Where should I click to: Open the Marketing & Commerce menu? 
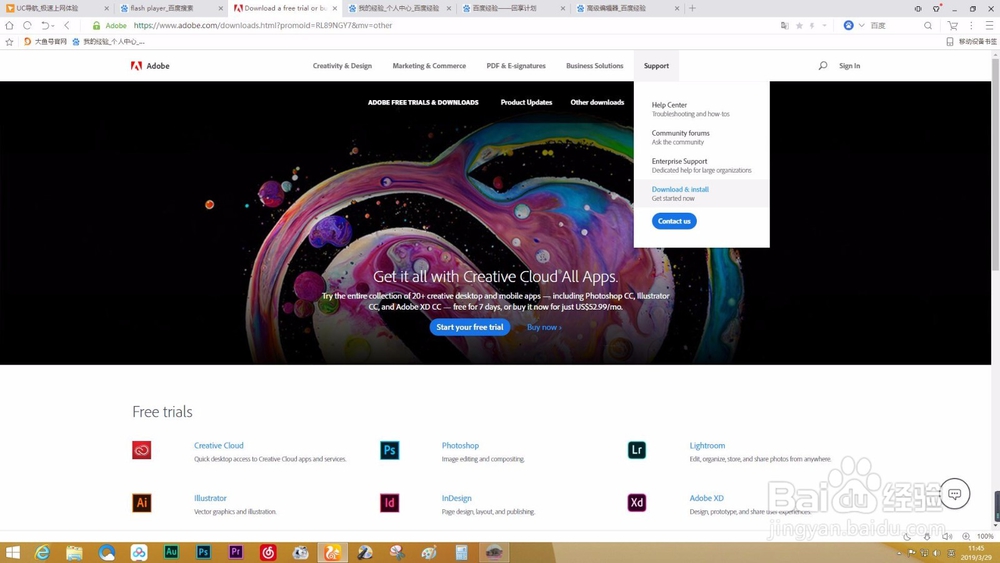pyautogui.click(x=429, y=66)
